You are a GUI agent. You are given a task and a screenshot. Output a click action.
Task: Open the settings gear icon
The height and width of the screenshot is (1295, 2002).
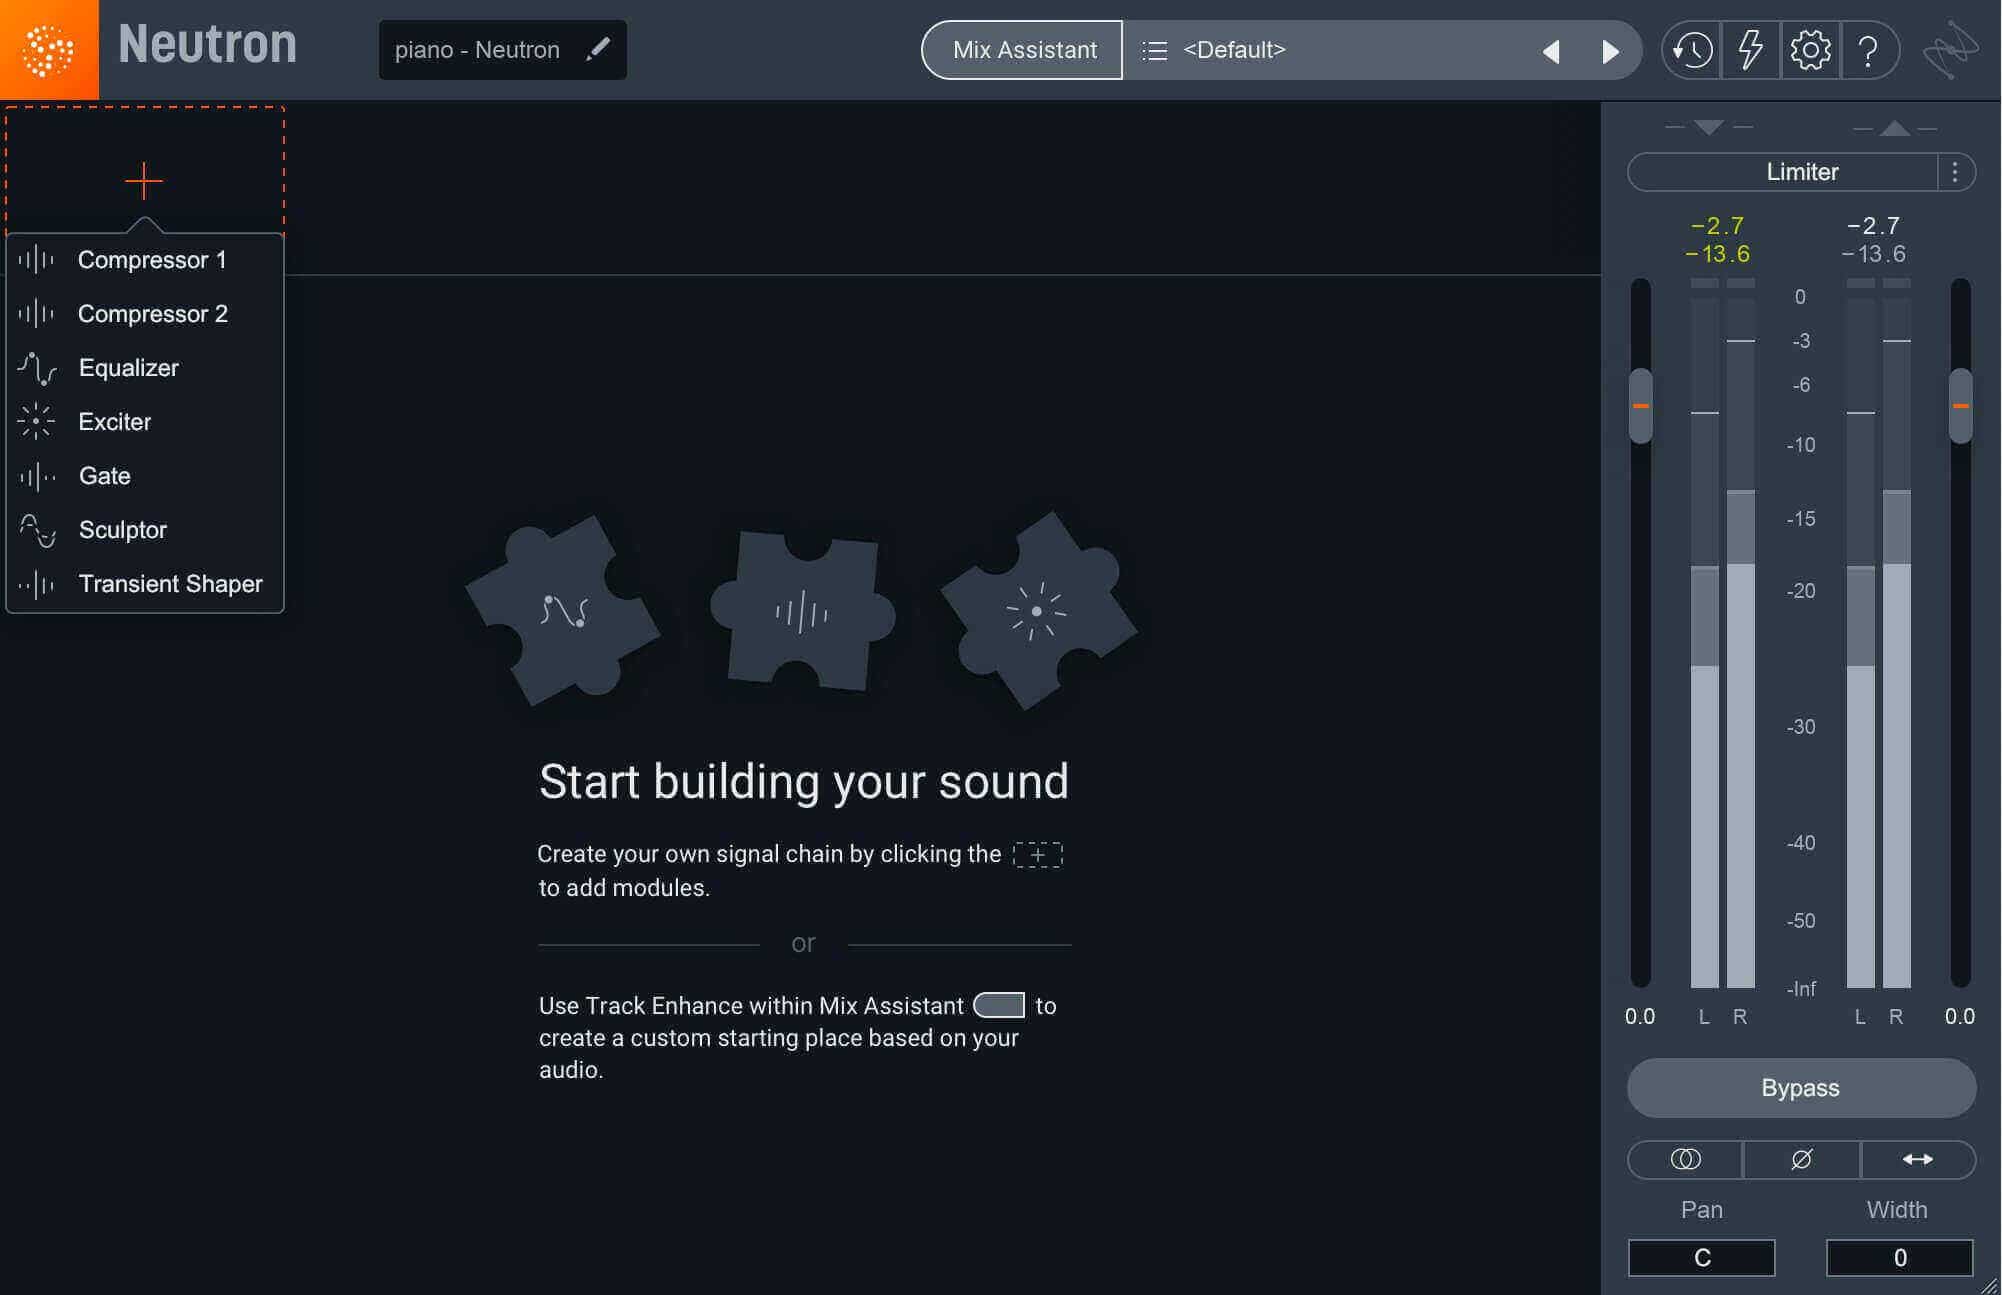[1810, 50]
